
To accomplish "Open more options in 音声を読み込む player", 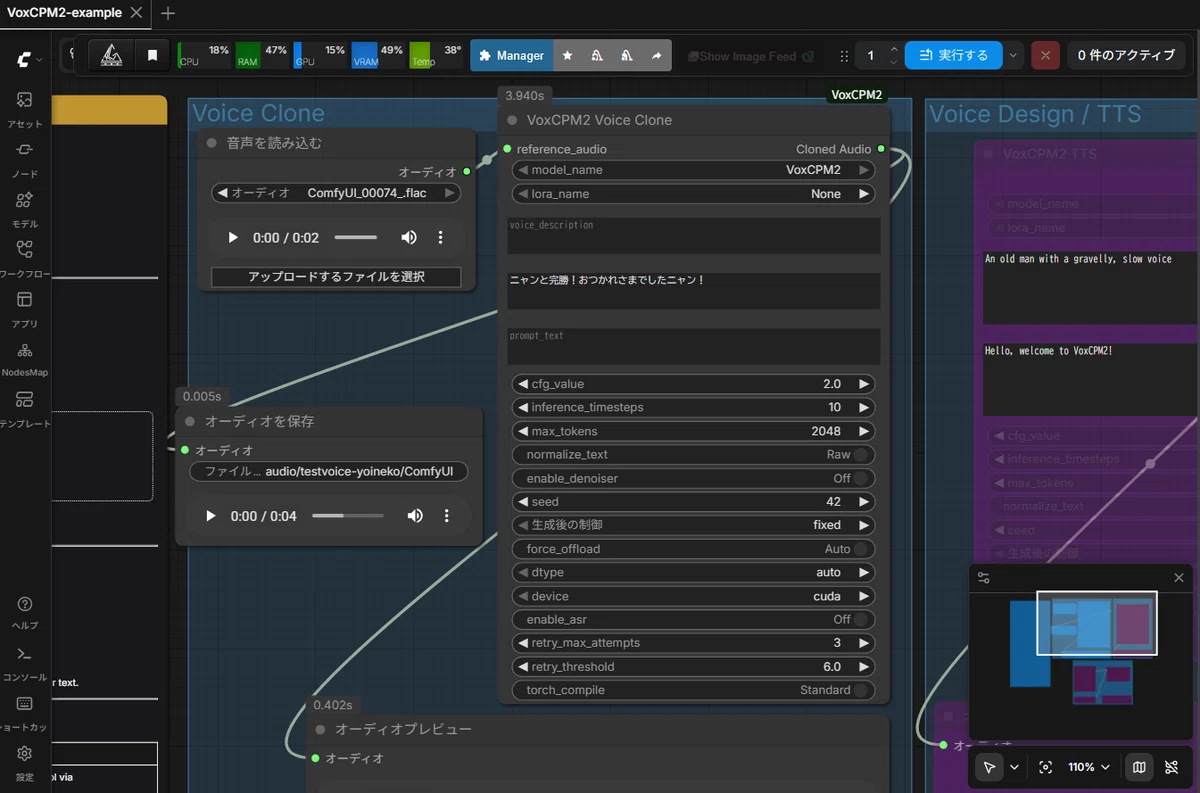I will tap(440, 238).
